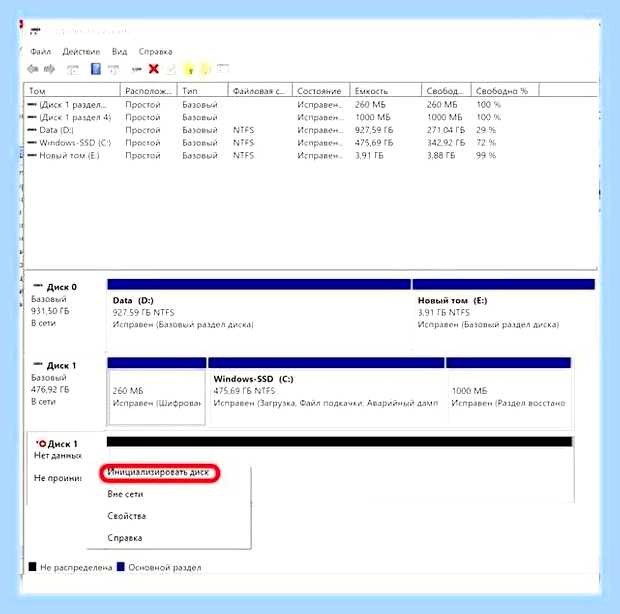Open the Вид menu
This screenshot has width=620, height=614.
click(x=119, y=52)
